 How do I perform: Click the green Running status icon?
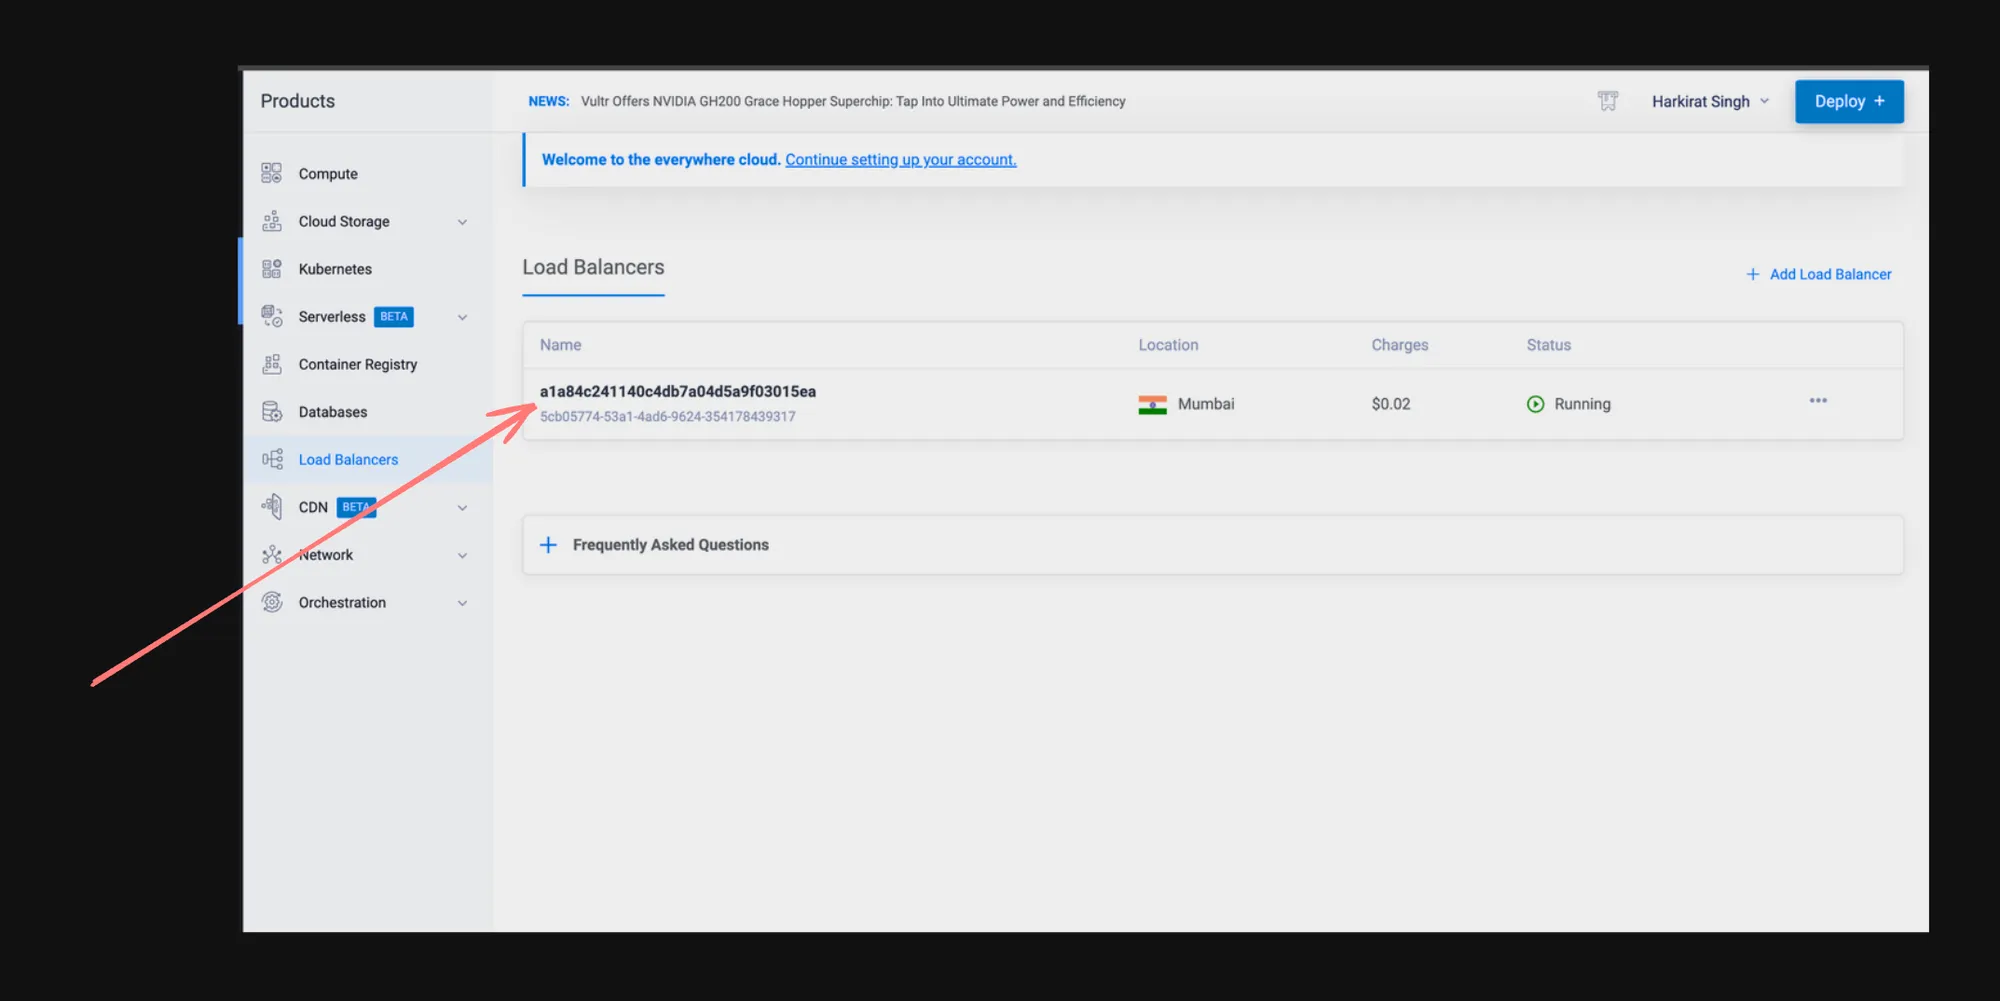(1535, 404)
